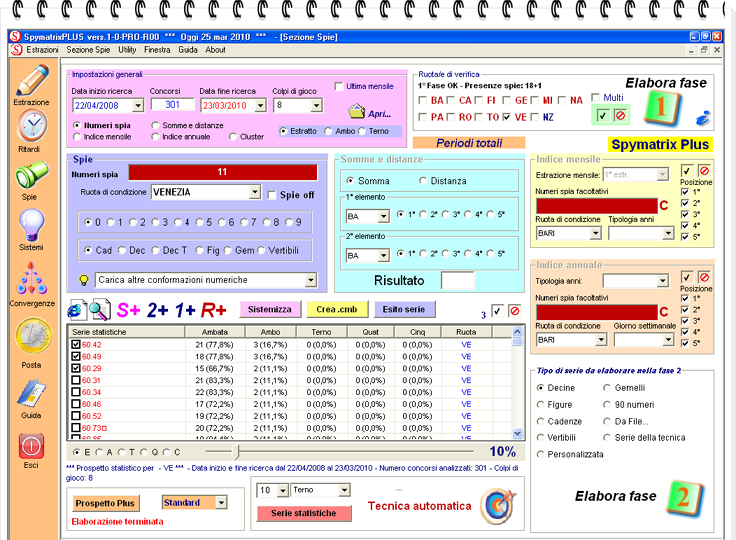Open the About menu
The height and width of the screenshot is (540, 736).
pyautogui.click(x=215, y=50)
